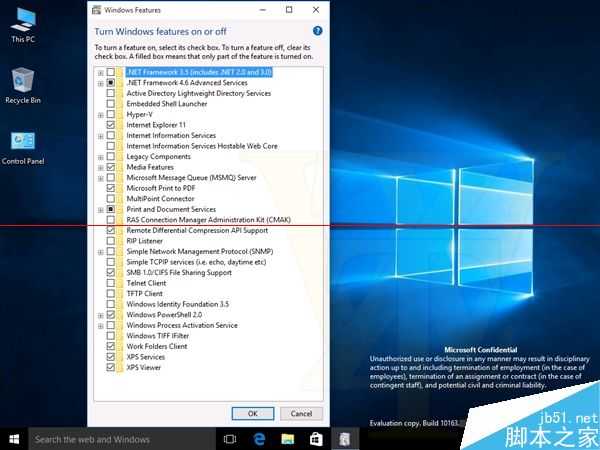Enable the .NET Framework 3.5 checkbox
The height and width of the screenshot is (450, 600).
coord(111,72)
